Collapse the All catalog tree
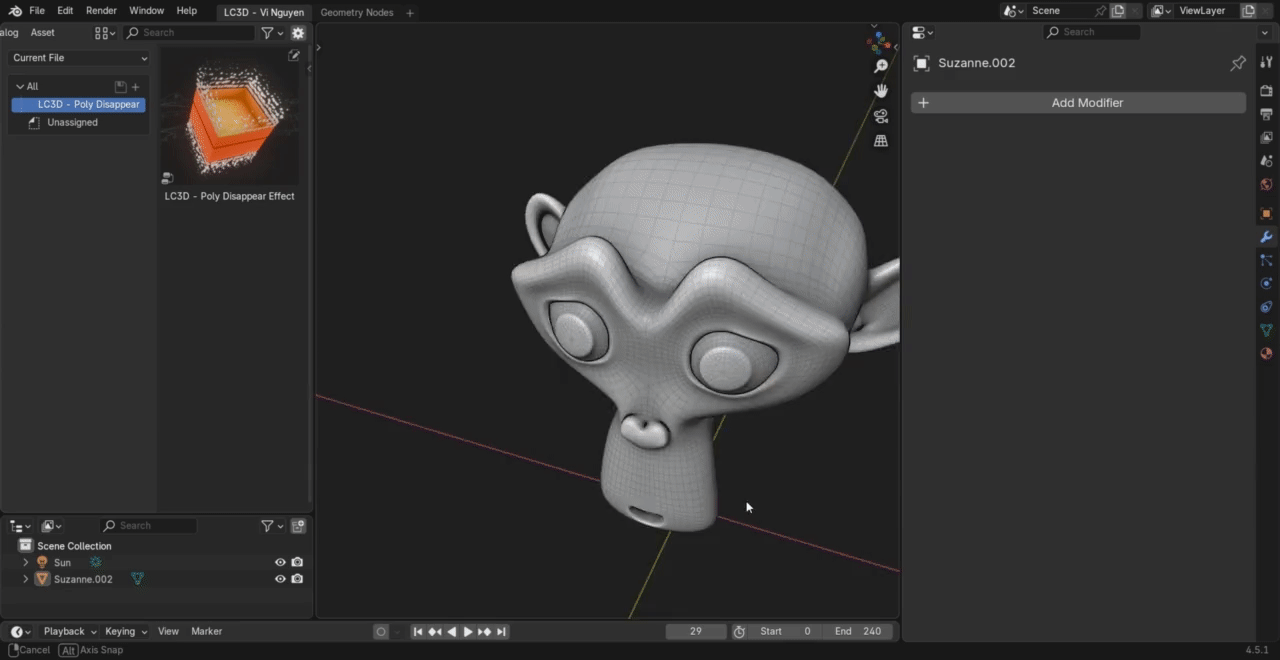This screenshot has height=660, width=1280. (20, 87)
